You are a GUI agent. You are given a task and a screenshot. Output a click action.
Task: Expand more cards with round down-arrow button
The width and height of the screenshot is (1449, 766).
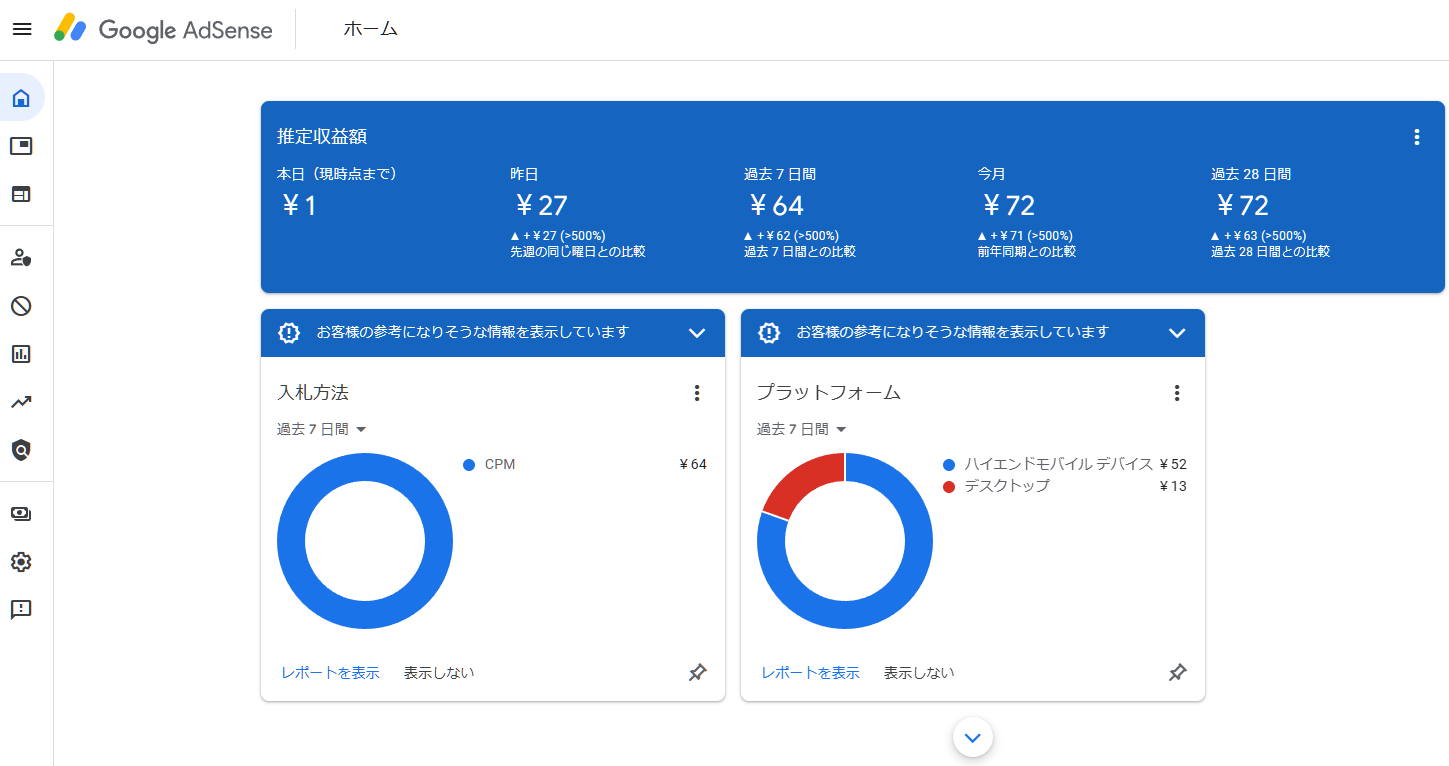973,738
